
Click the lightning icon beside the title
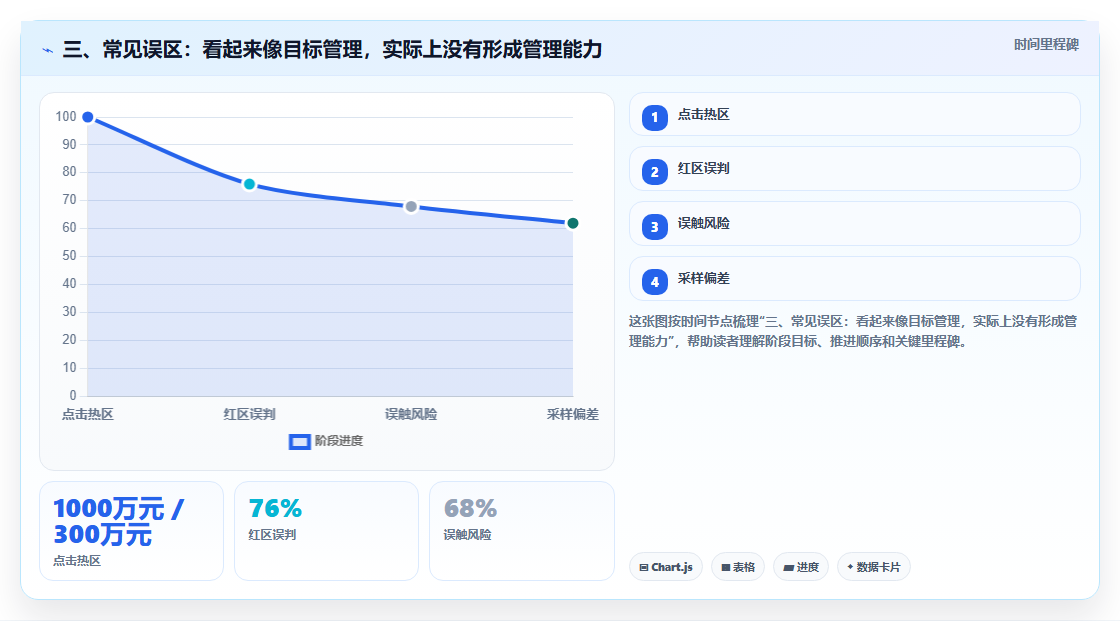pos(48,51)
